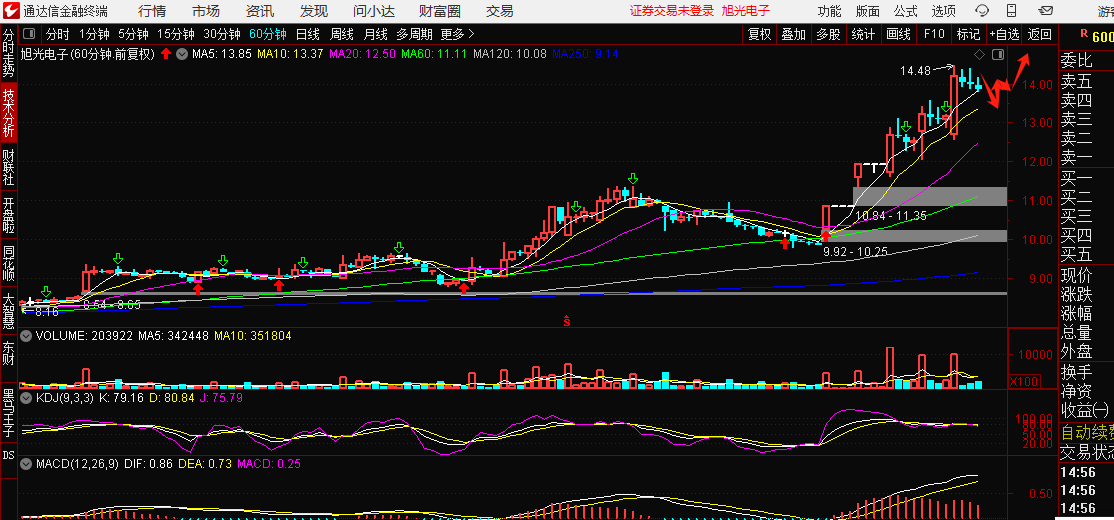
Task: Open the 财联社 sidebar tab
Action: [x=9, y=166]
